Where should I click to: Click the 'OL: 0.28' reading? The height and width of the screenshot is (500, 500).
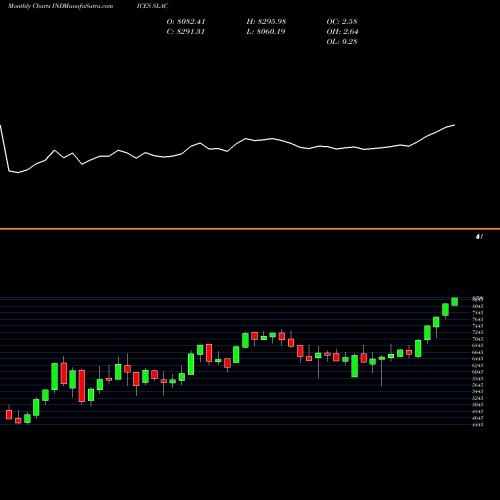click(x=342, y=42)
